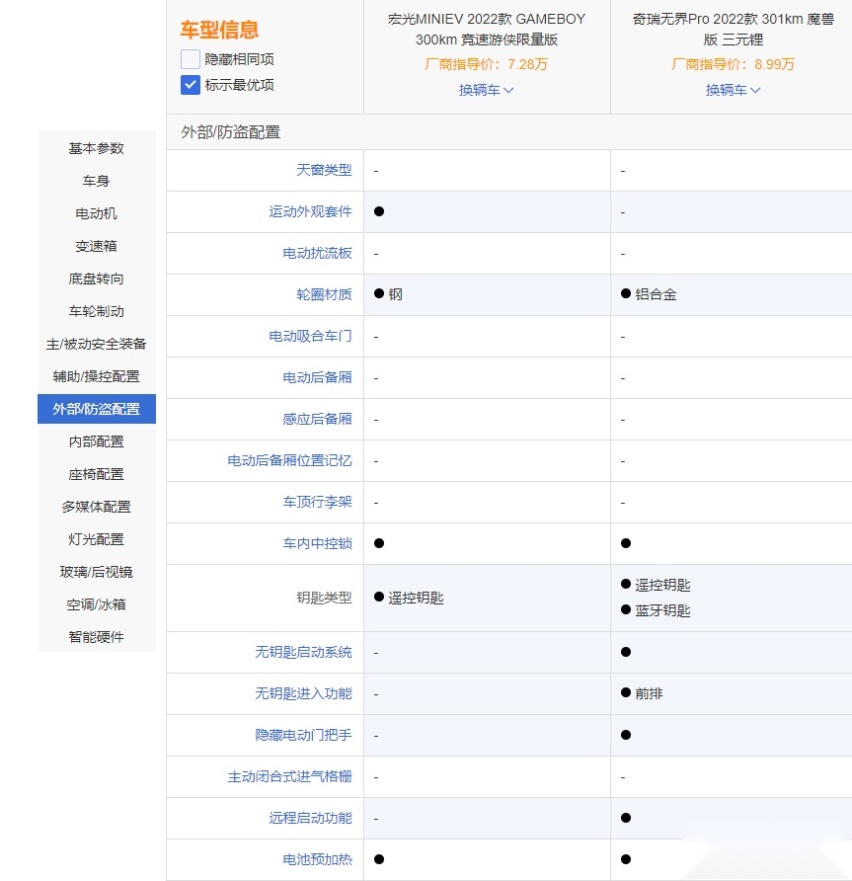852x881 pixels.
Task: Click the 天窗类型 parameter link
Action: click(324, 170)
